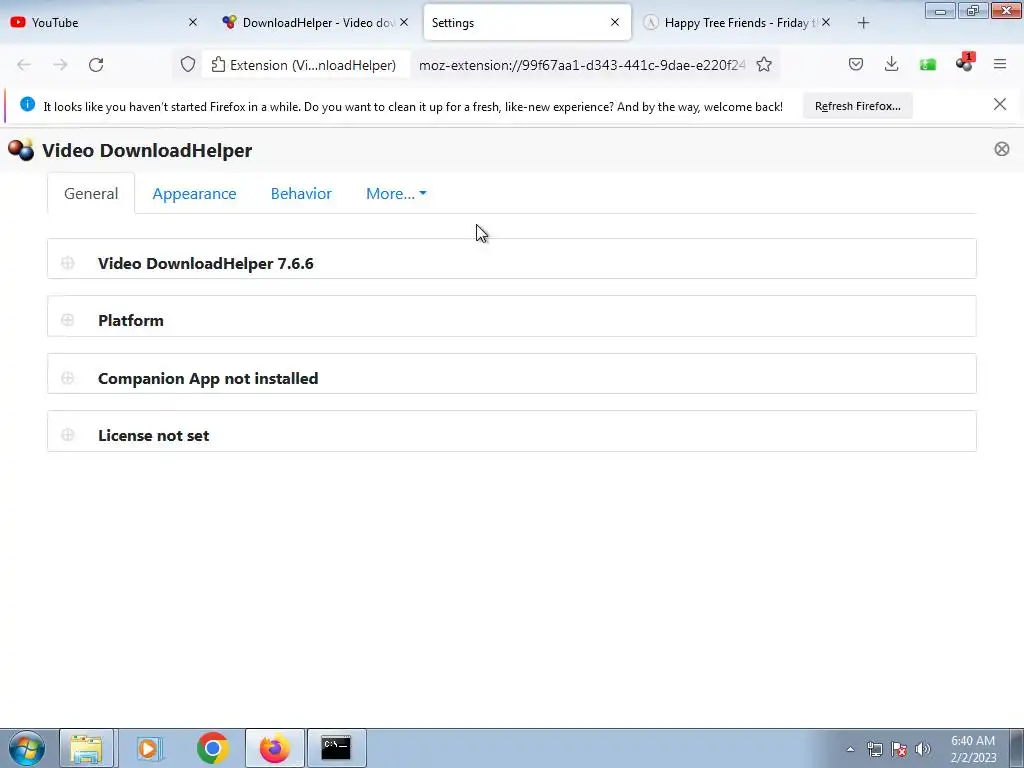This screenshot has height=768, width=1024.
Task: Click the blue info icon in notification
Action: click(x=27, y=104)
